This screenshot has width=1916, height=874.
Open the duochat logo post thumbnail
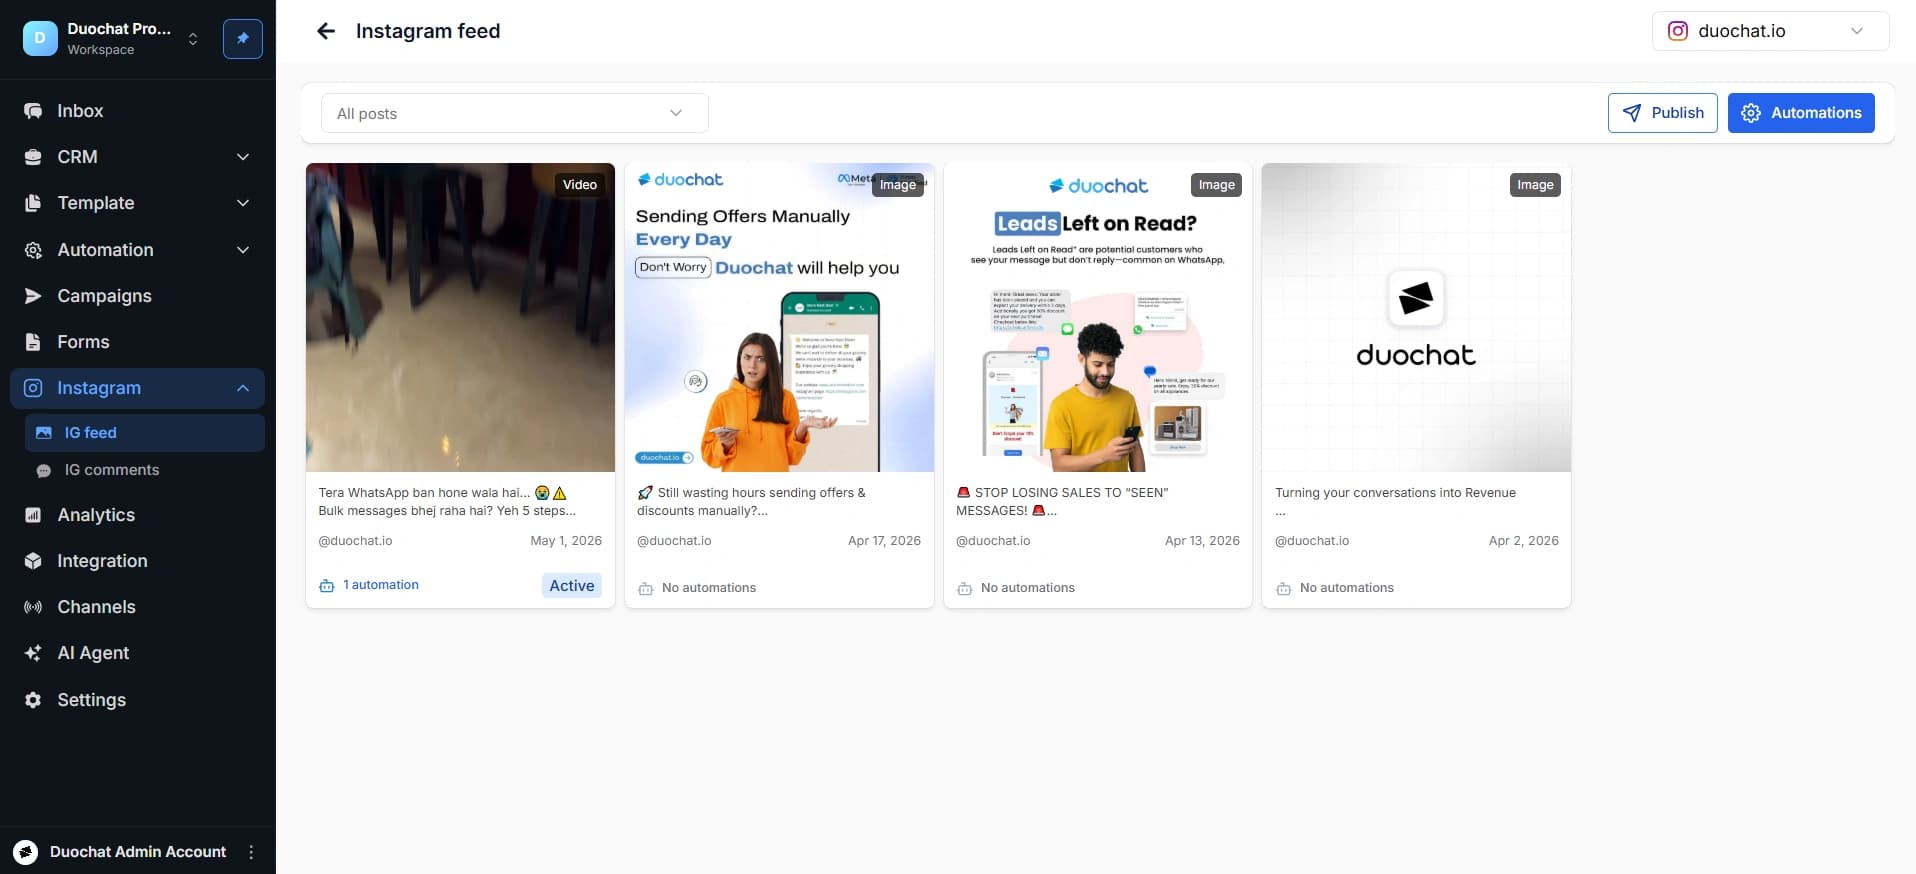point(1416,317)
